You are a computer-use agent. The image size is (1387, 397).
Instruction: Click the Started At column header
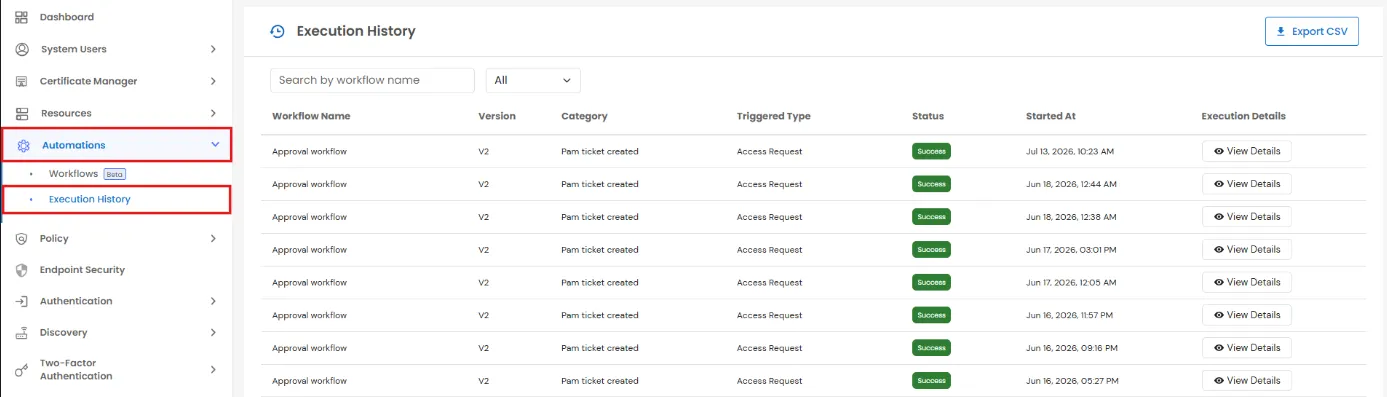(1051, 116)
